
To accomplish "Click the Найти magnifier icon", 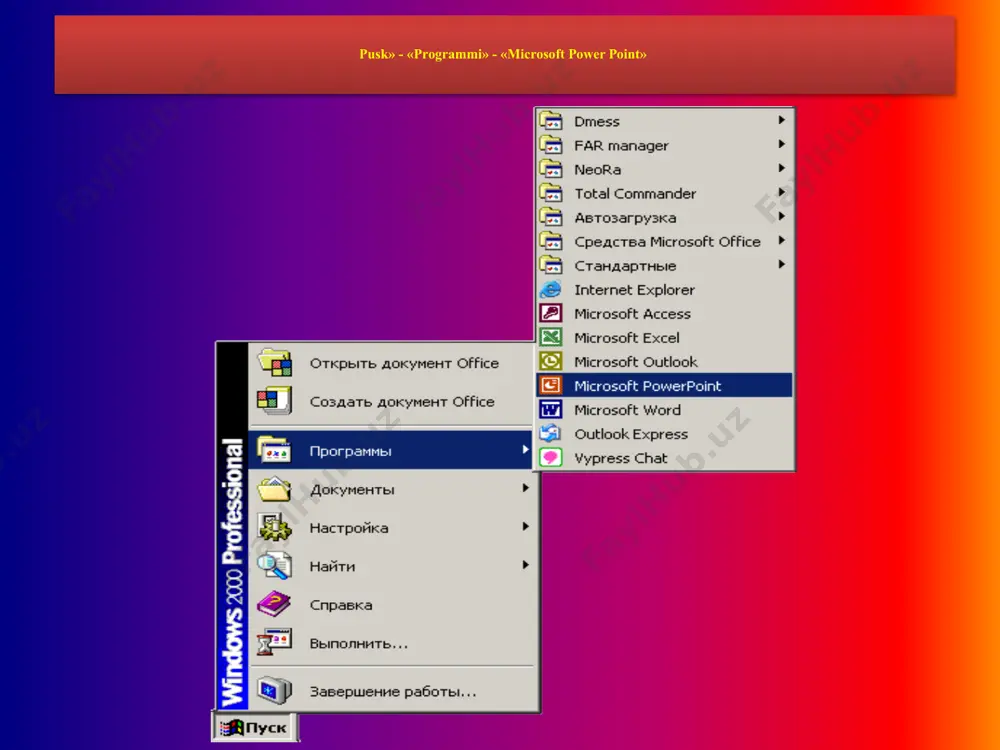I will pos(275,566).
